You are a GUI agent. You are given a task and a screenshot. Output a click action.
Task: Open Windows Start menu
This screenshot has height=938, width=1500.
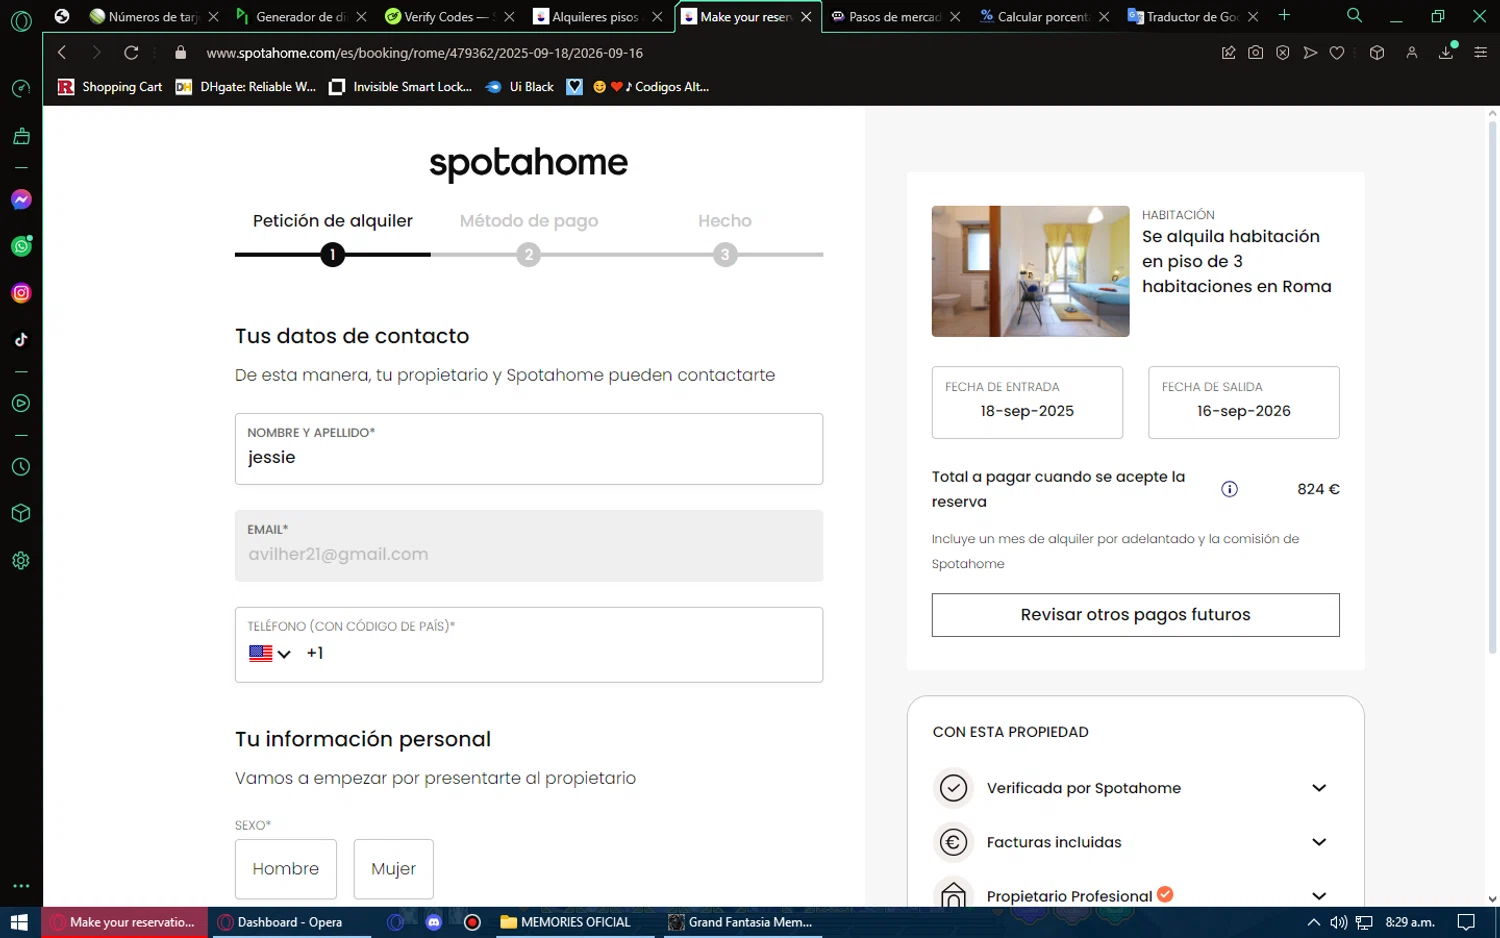point(19,922)
